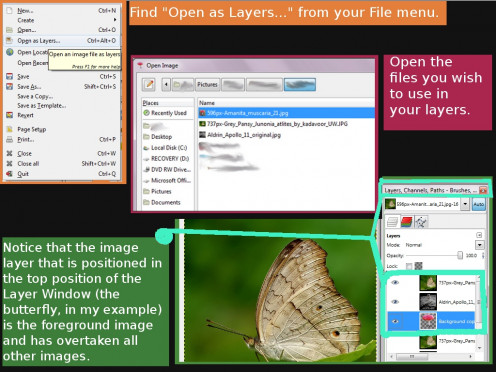Open the image selector dropdown arrow
The height and width of the screenshot is (372, 496).
(x=465, y=204)
